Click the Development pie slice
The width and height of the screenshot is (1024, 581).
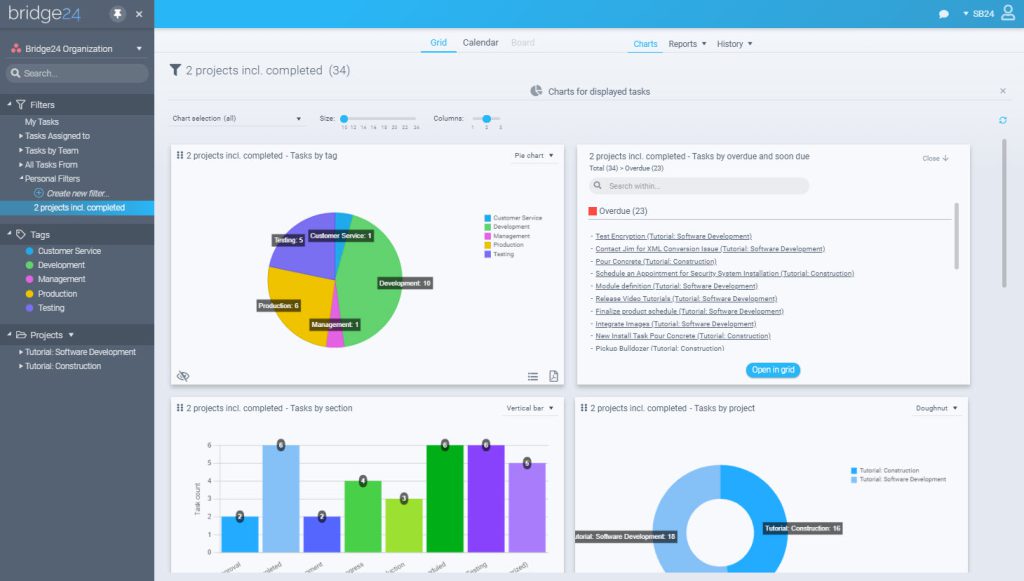click(x=370, y=281)
